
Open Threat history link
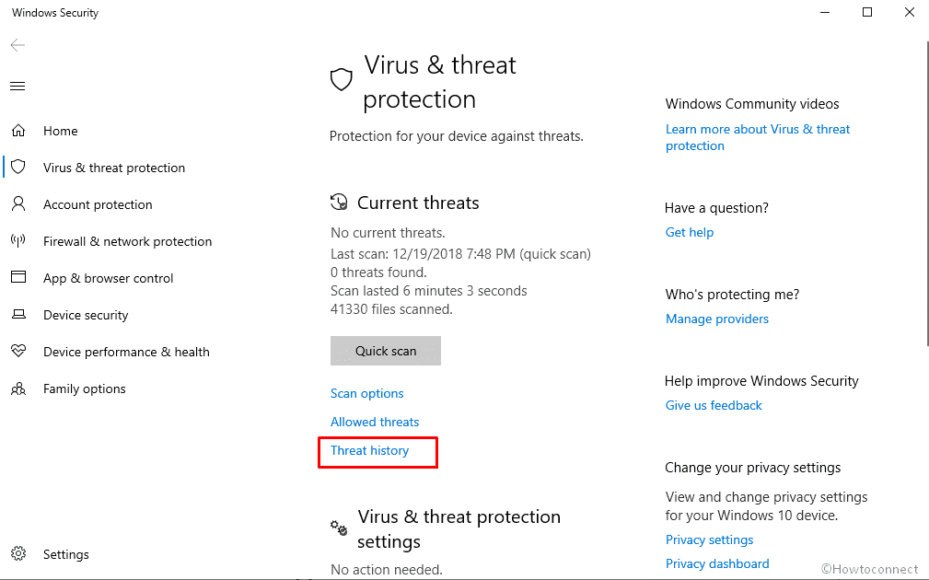(x=370, y=450)
